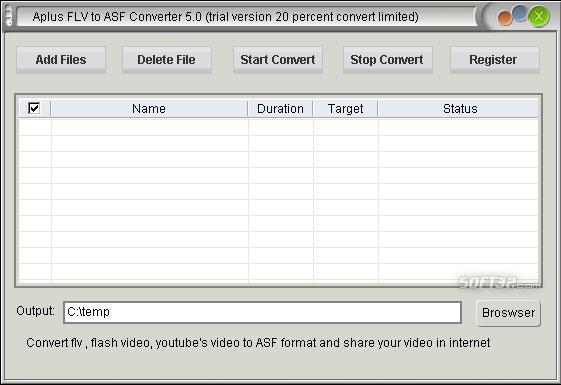Click the orange circle icon in title bar

[x=504, y=19]
